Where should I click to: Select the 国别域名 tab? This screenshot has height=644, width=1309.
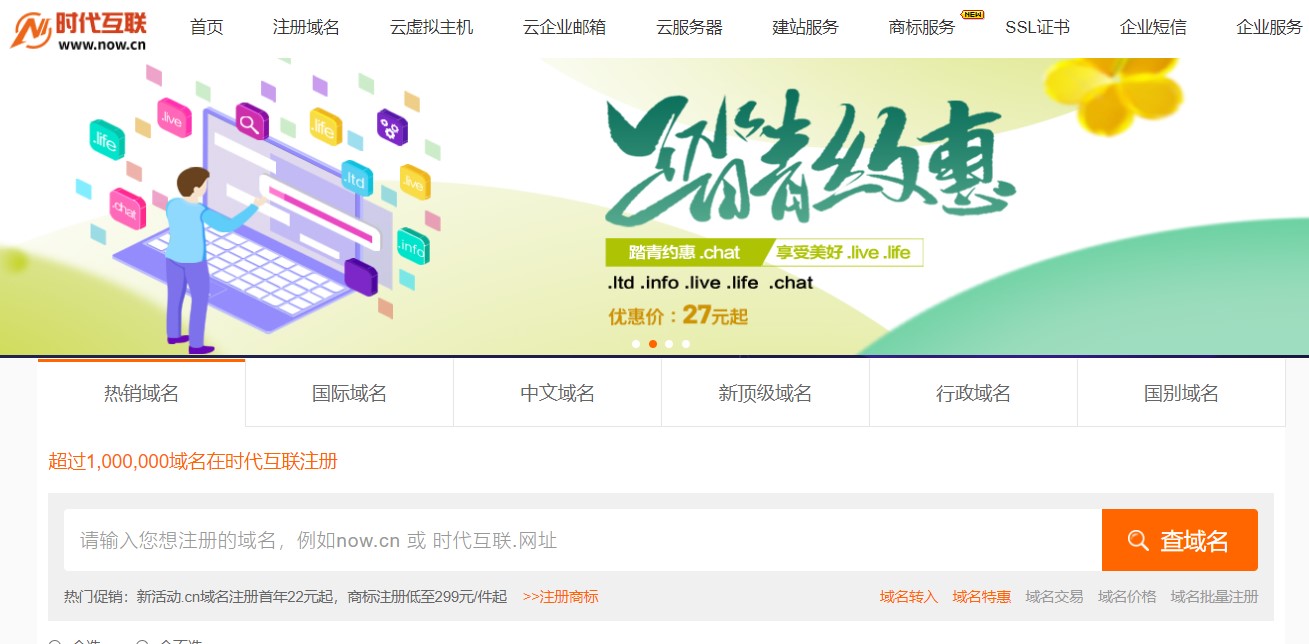(1181, 393)
